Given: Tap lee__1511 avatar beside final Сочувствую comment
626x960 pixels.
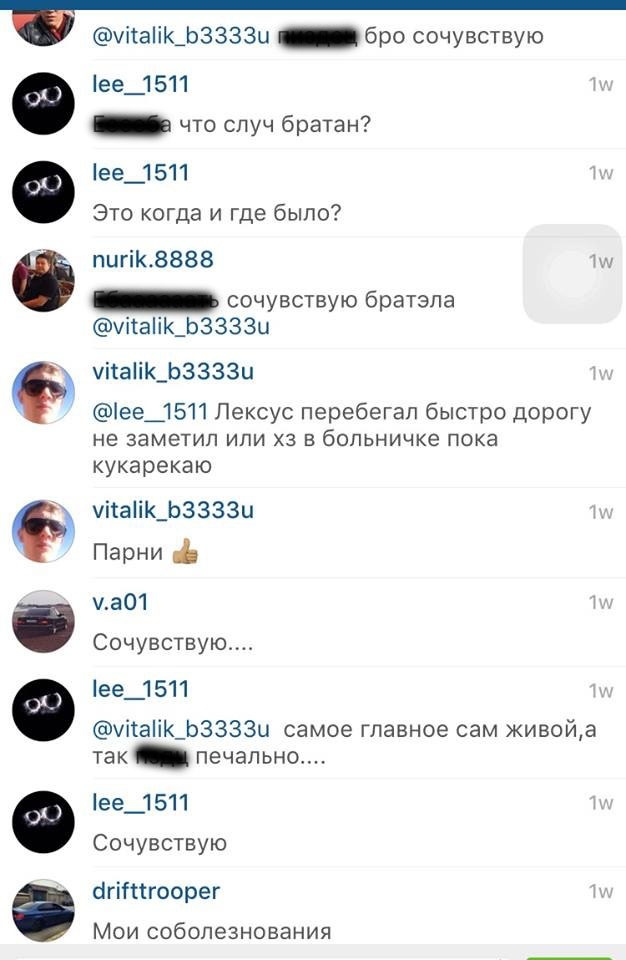Looking at the screenshot, I should pos(43,822).
